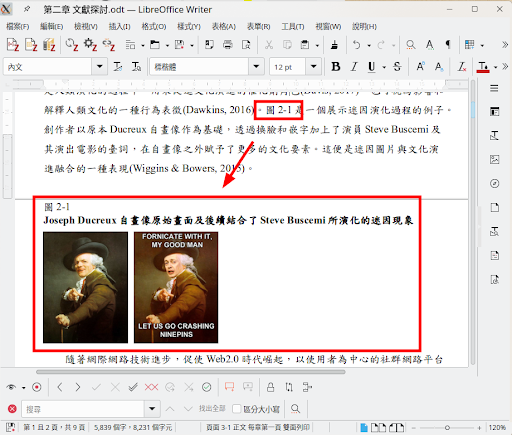Screen dimensions: 512x435
Task: Click Zotero Add Note icon
Action: pyautogui.click(x=31, y=44)
